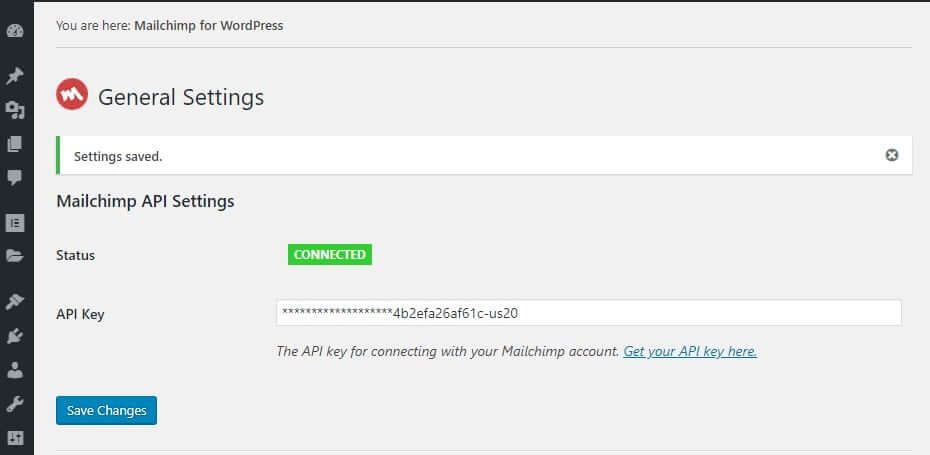
Task: Open Media library camera-and-music icon
Action: click(x=15, y=110)
